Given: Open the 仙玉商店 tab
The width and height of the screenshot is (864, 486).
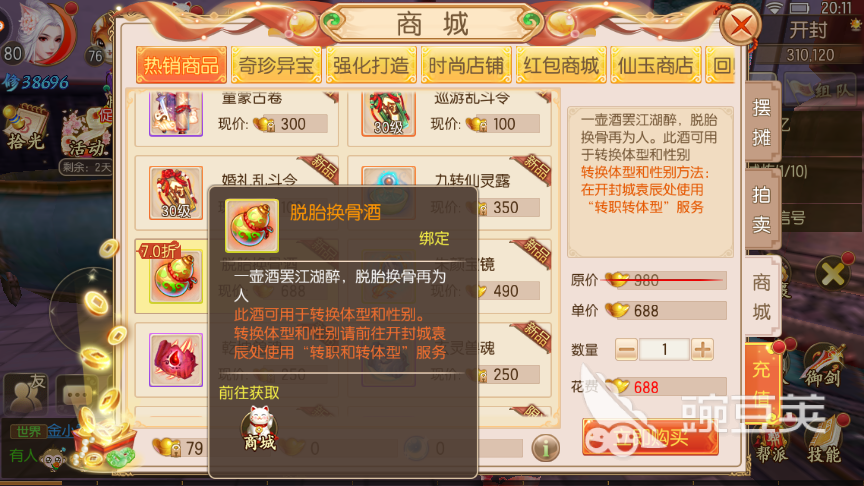Looking at the screenshot, I should (656, 66).
